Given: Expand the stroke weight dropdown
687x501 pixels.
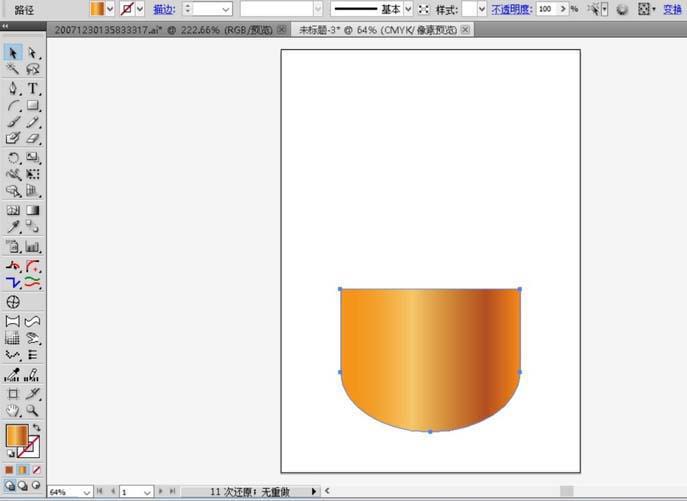Looking at the screenshot, I should point(225,8).
